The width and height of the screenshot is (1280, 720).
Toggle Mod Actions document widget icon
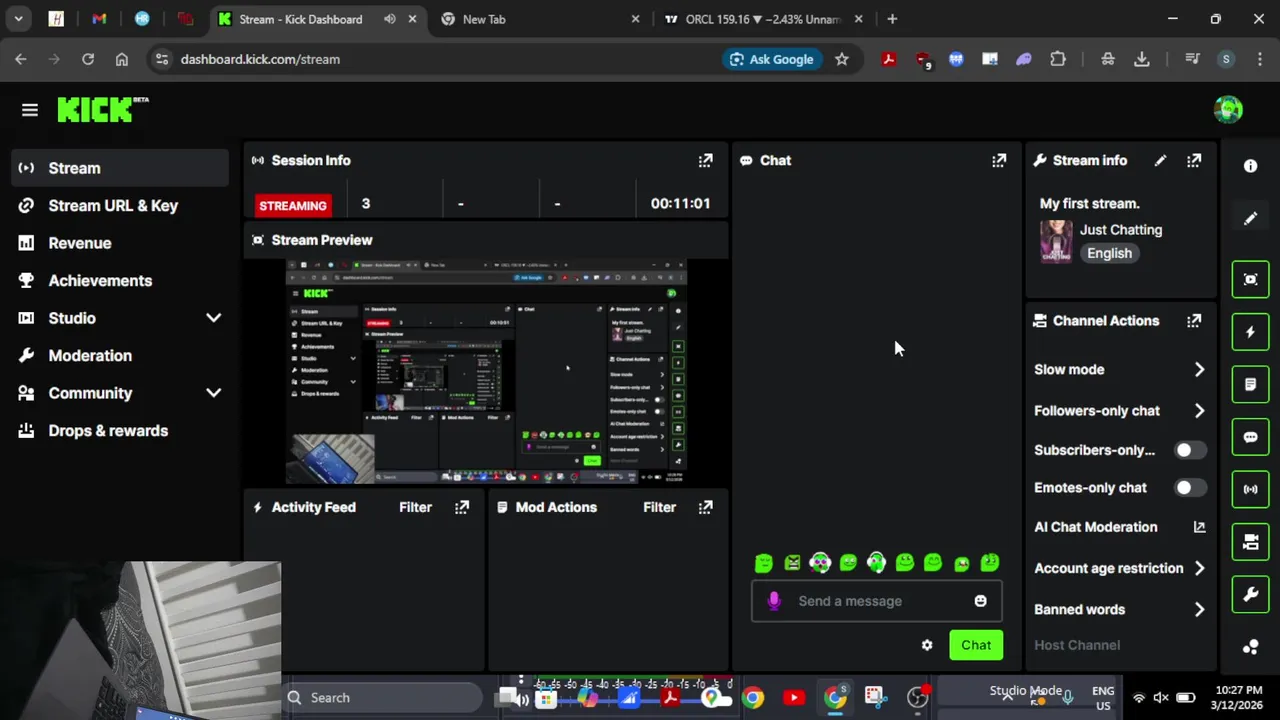coord(1250,385)
